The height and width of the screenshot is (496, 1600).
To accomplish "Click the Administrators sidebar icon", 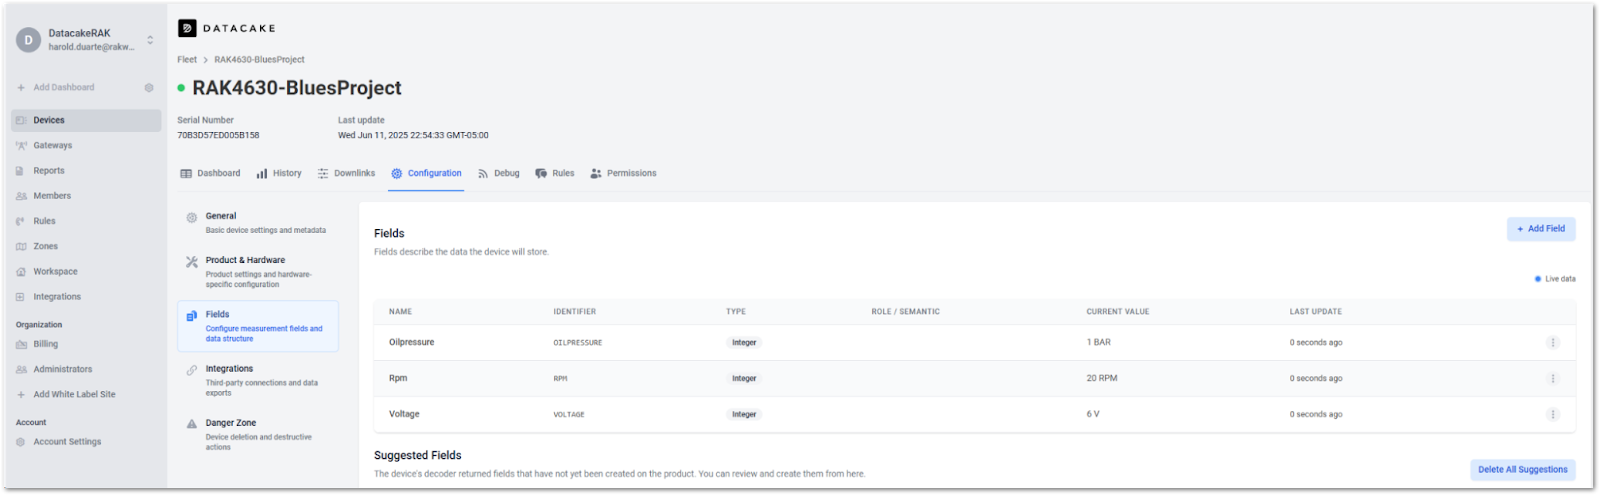I will click(x=21, y=370).
